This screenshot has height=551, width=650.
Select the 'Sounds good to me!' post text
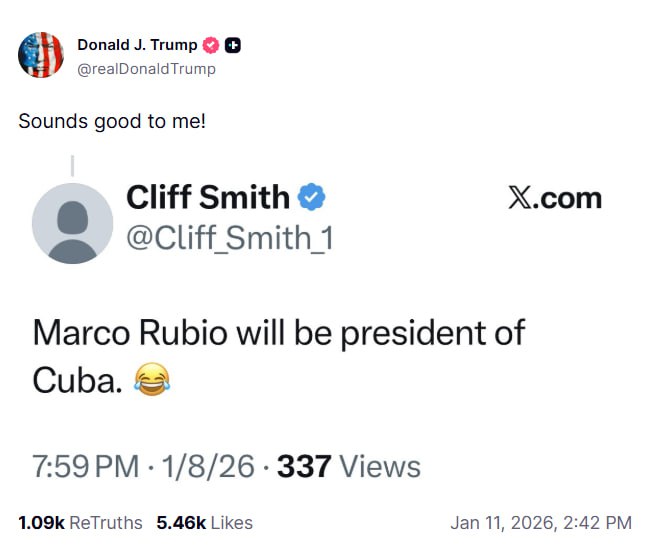point(112,121)
